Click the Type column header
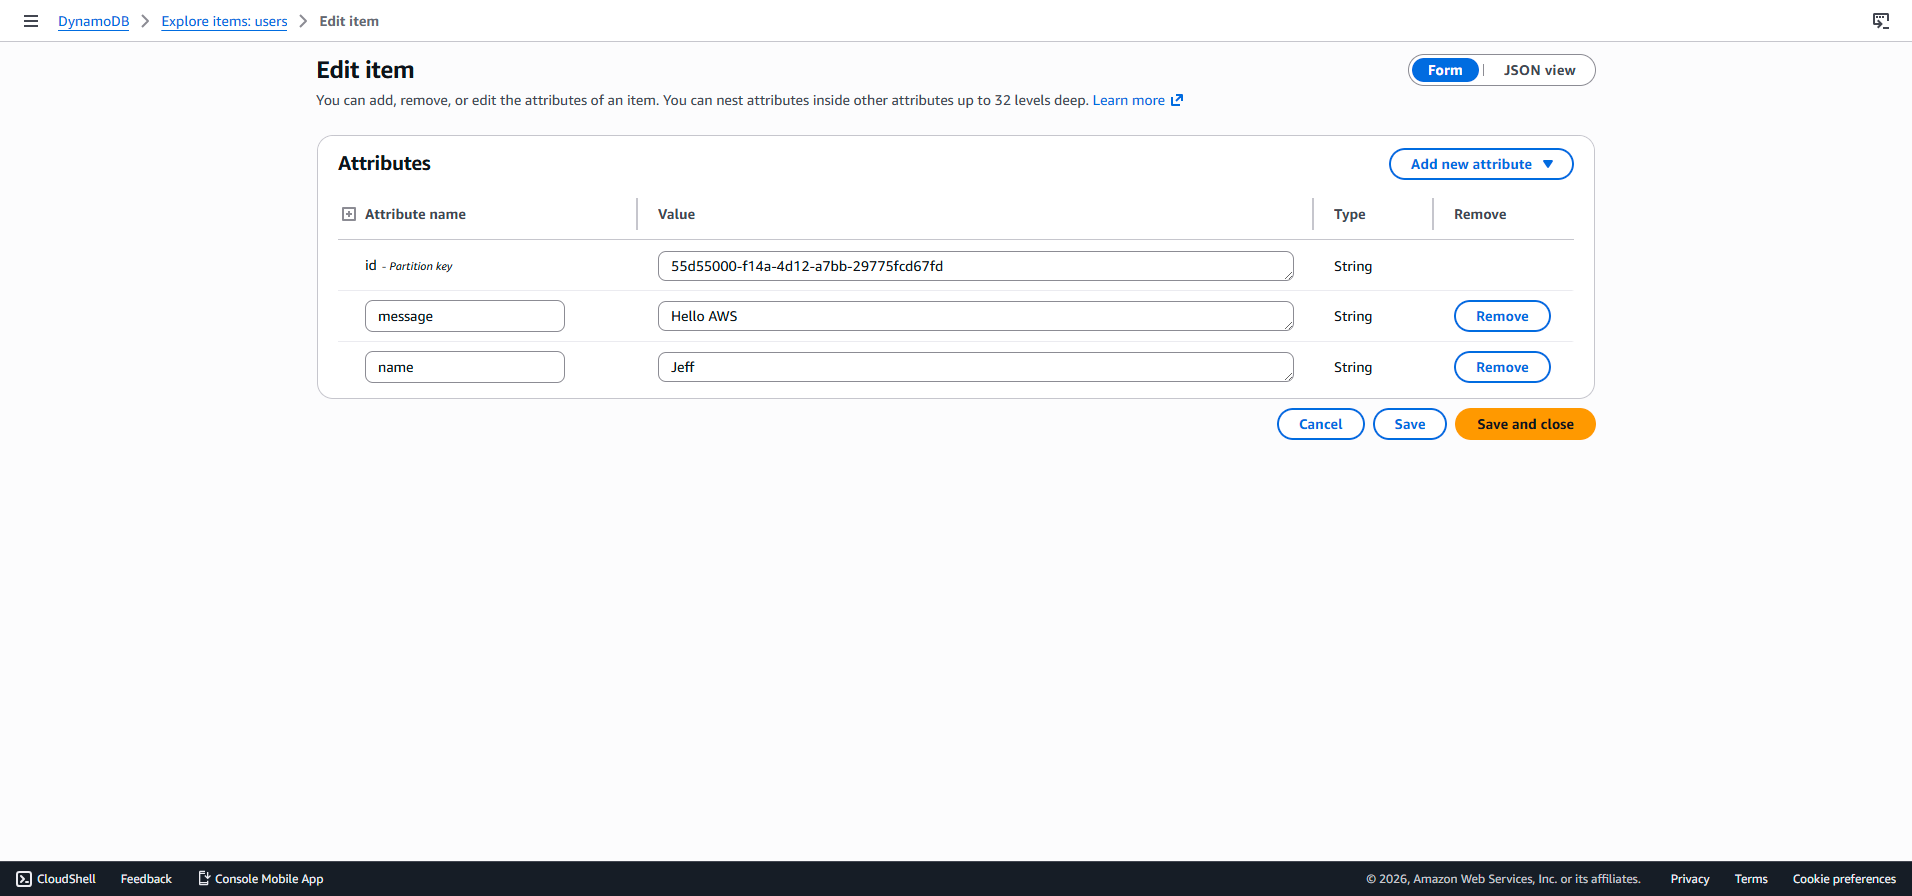 [1349, 214]
